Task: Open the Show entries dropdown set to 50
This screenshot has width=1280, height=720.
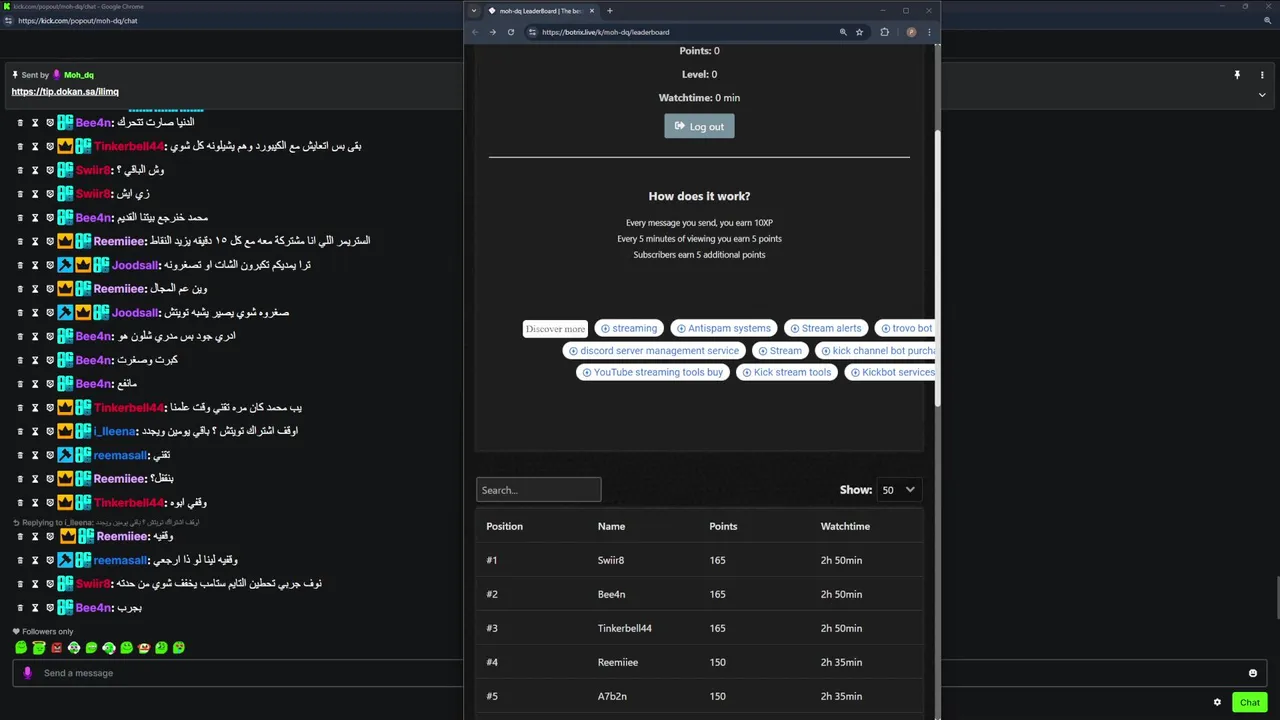Action: [x=898, y=490]
